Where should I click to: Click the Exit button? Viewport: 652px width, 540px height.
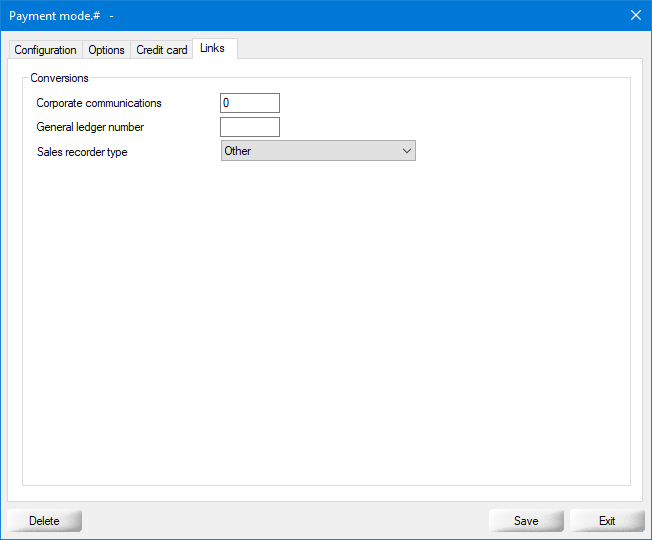(x=607, y=521)
